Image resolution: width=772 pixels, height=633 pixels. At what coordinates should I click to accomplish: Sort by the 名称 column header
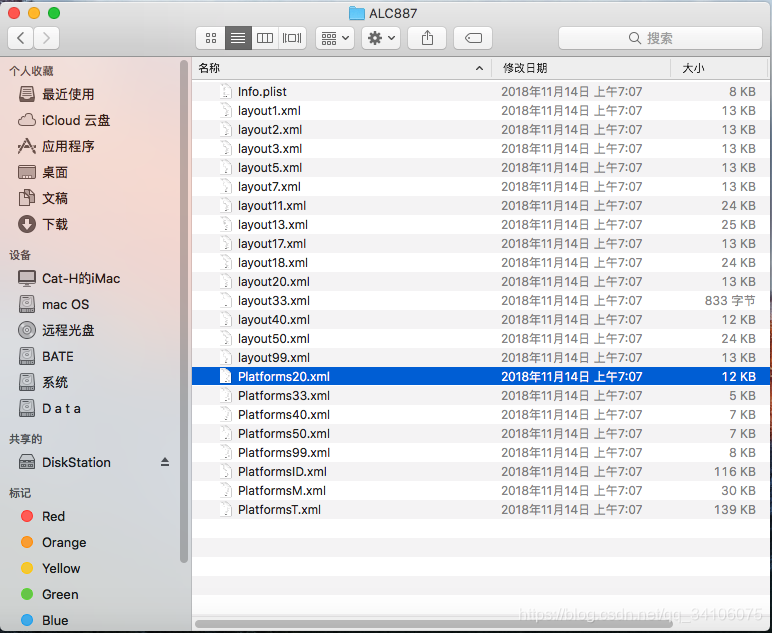(x=342, y=68)
